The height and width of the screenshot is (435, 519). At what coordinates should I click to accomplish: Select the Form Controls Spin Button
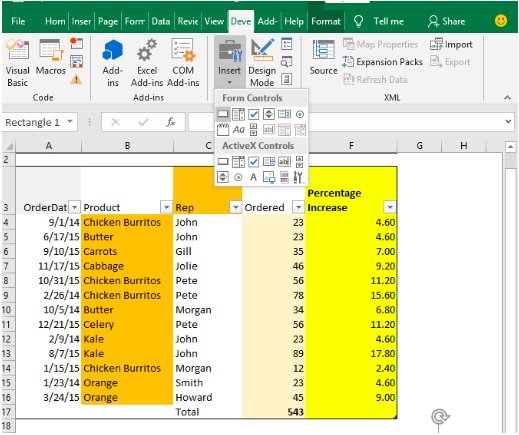click(x=269, y=114)
